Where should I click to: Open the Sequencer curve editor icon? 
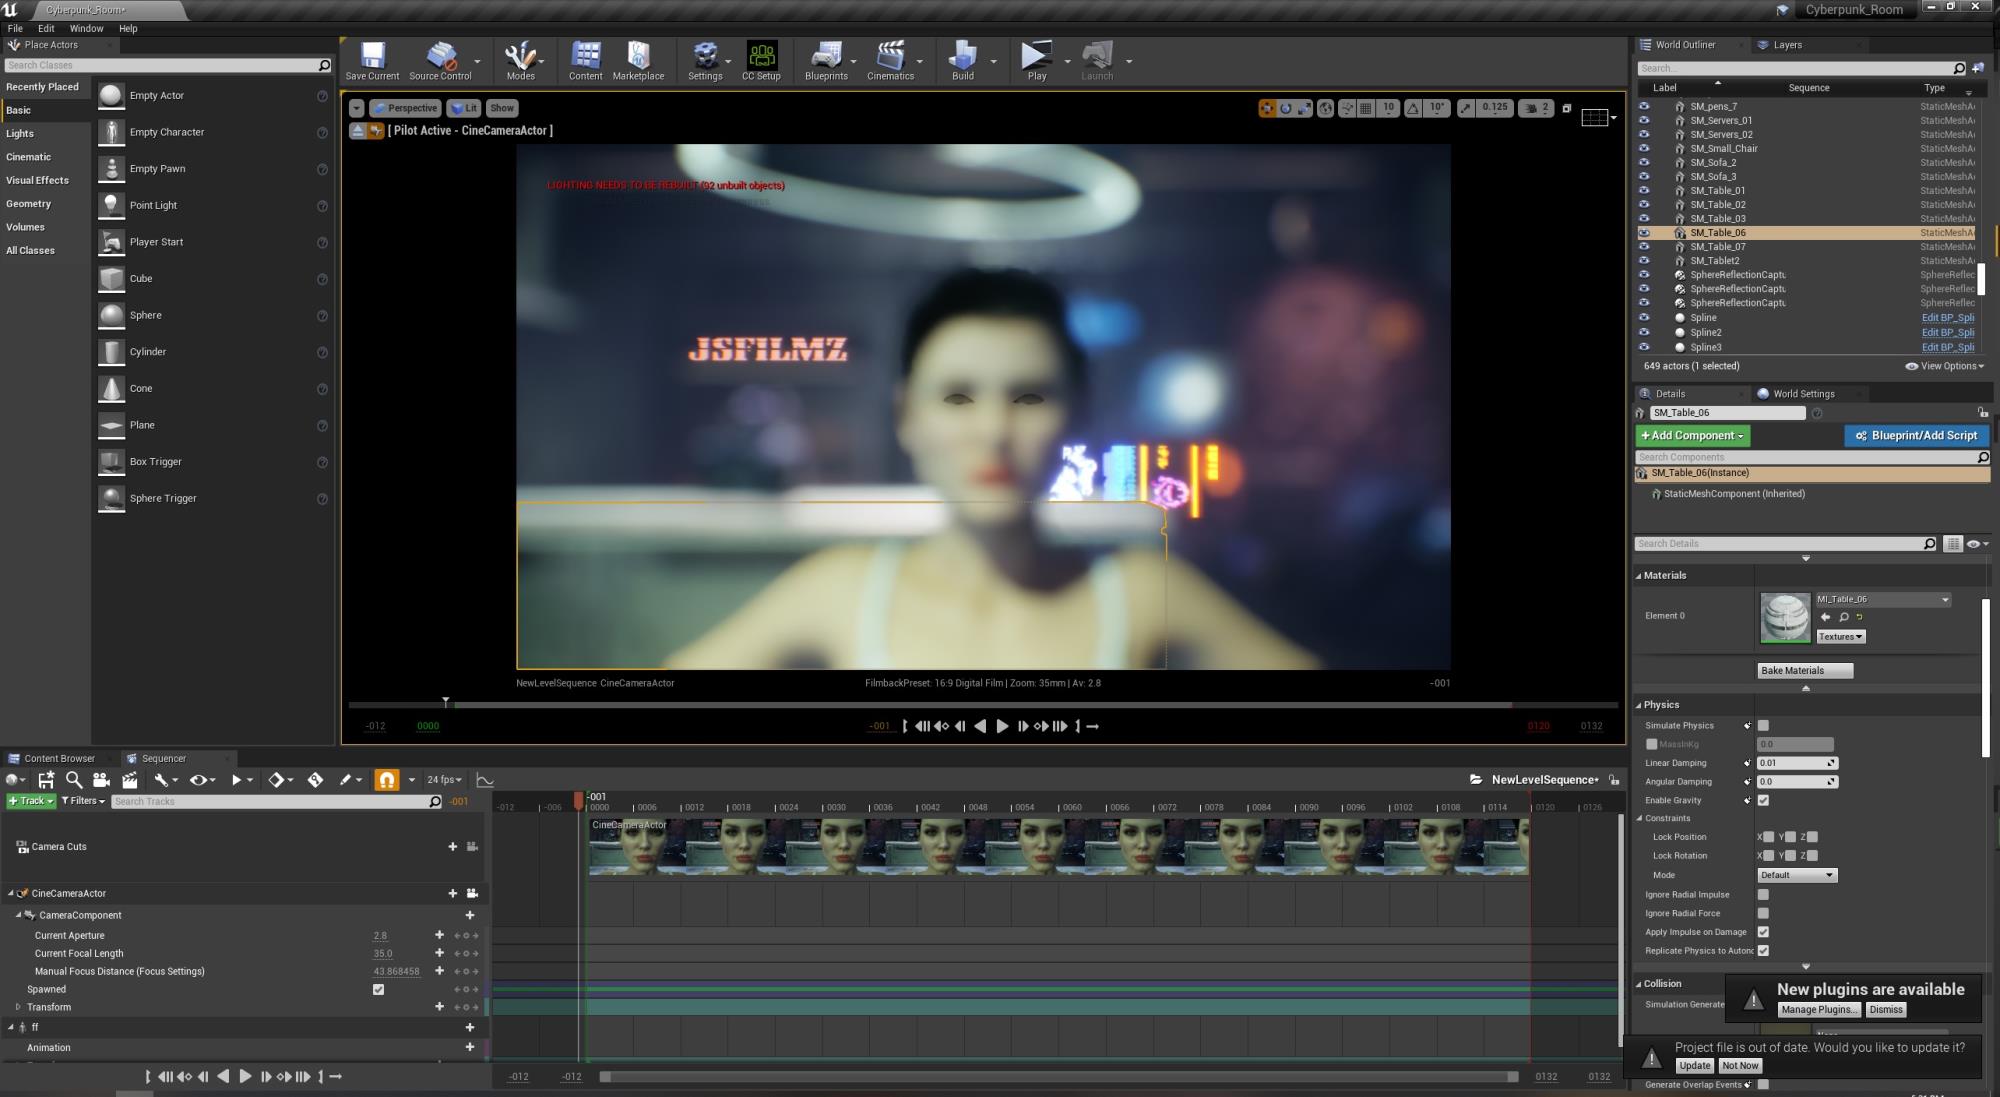point(485,780)
